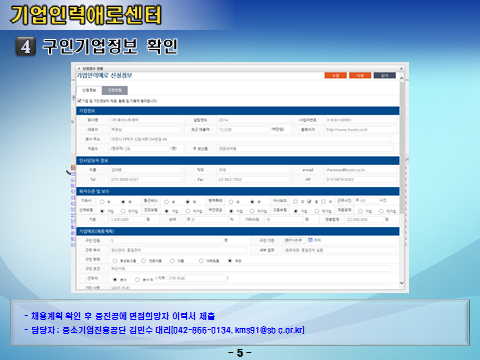
Task: Click the scrollbar down arrow in the form
Action: tap(402, 283)
